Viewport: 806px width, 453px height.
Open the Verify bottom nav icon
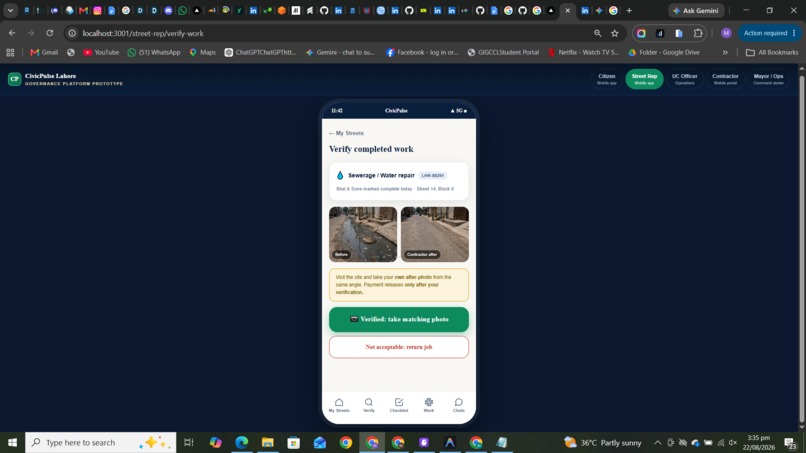click(369, 405)
